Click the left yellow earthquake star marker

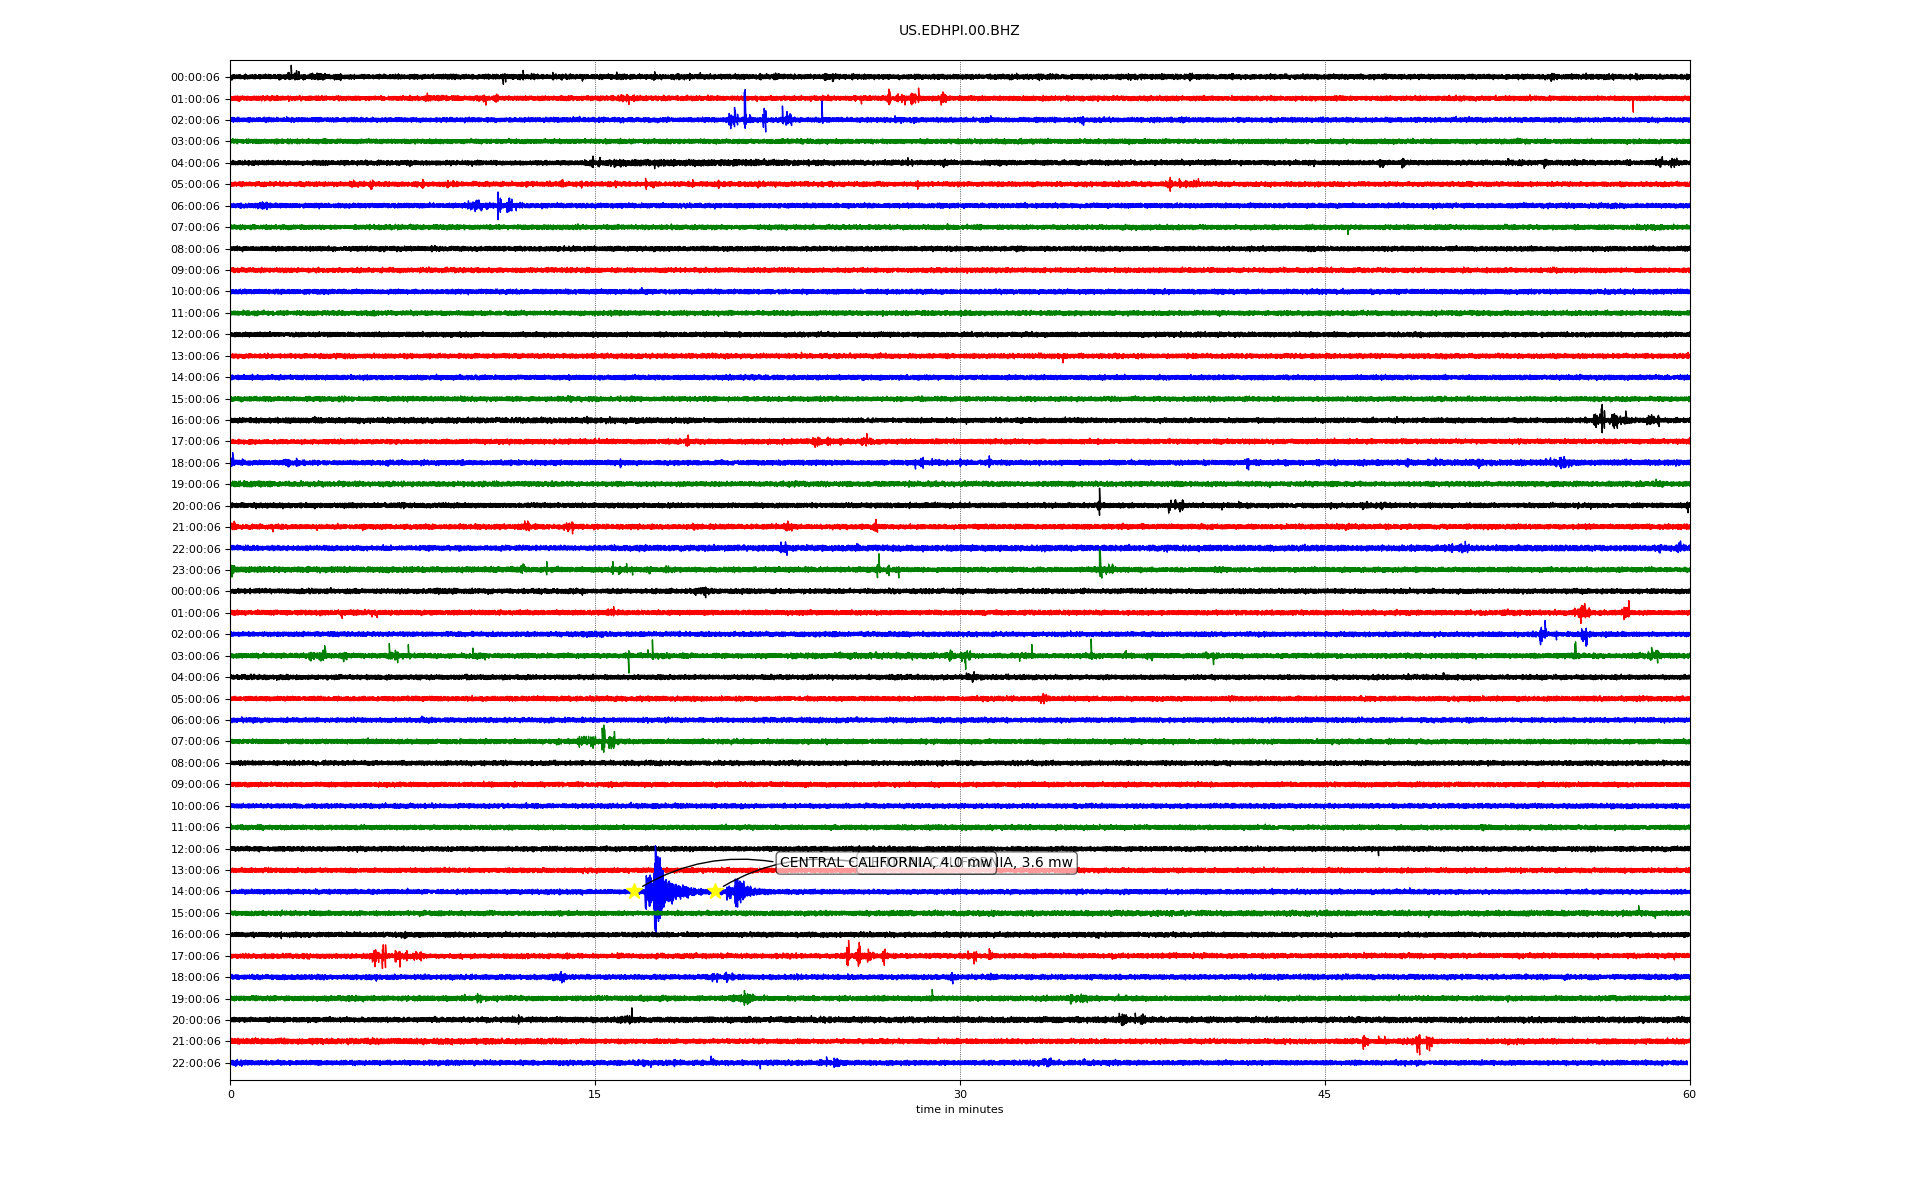(x=634, y=891)
